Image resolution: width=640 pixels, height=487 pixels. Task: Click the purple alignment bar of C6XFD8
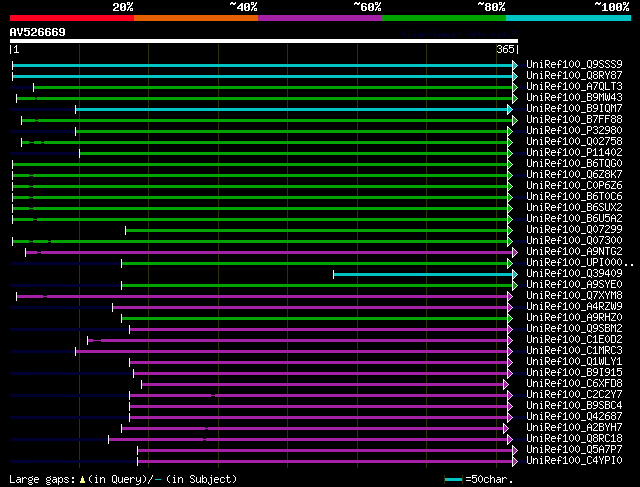(x=325, y=385)
